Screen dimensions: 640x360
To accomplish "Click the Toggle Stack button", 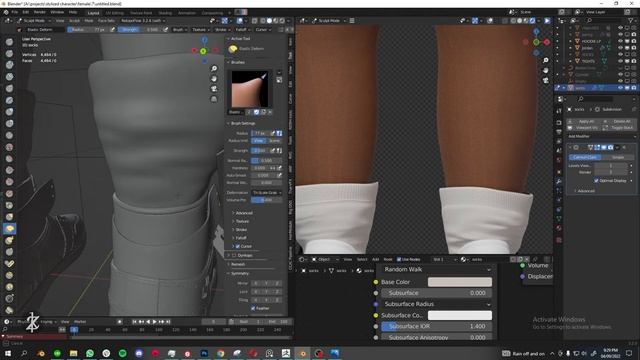I will click(619, 128).
